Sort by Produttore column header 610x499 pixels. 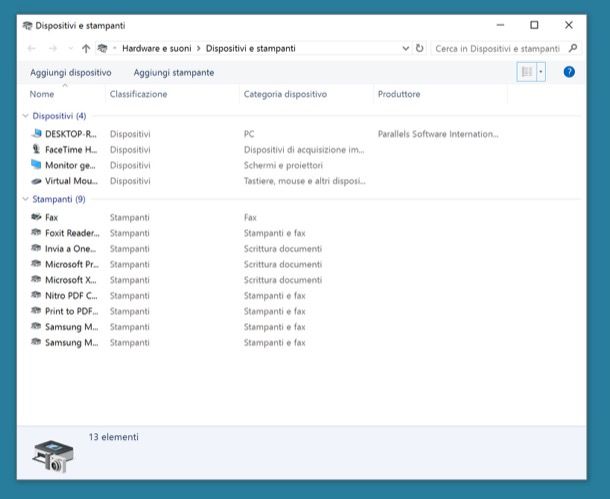point(399,94)
